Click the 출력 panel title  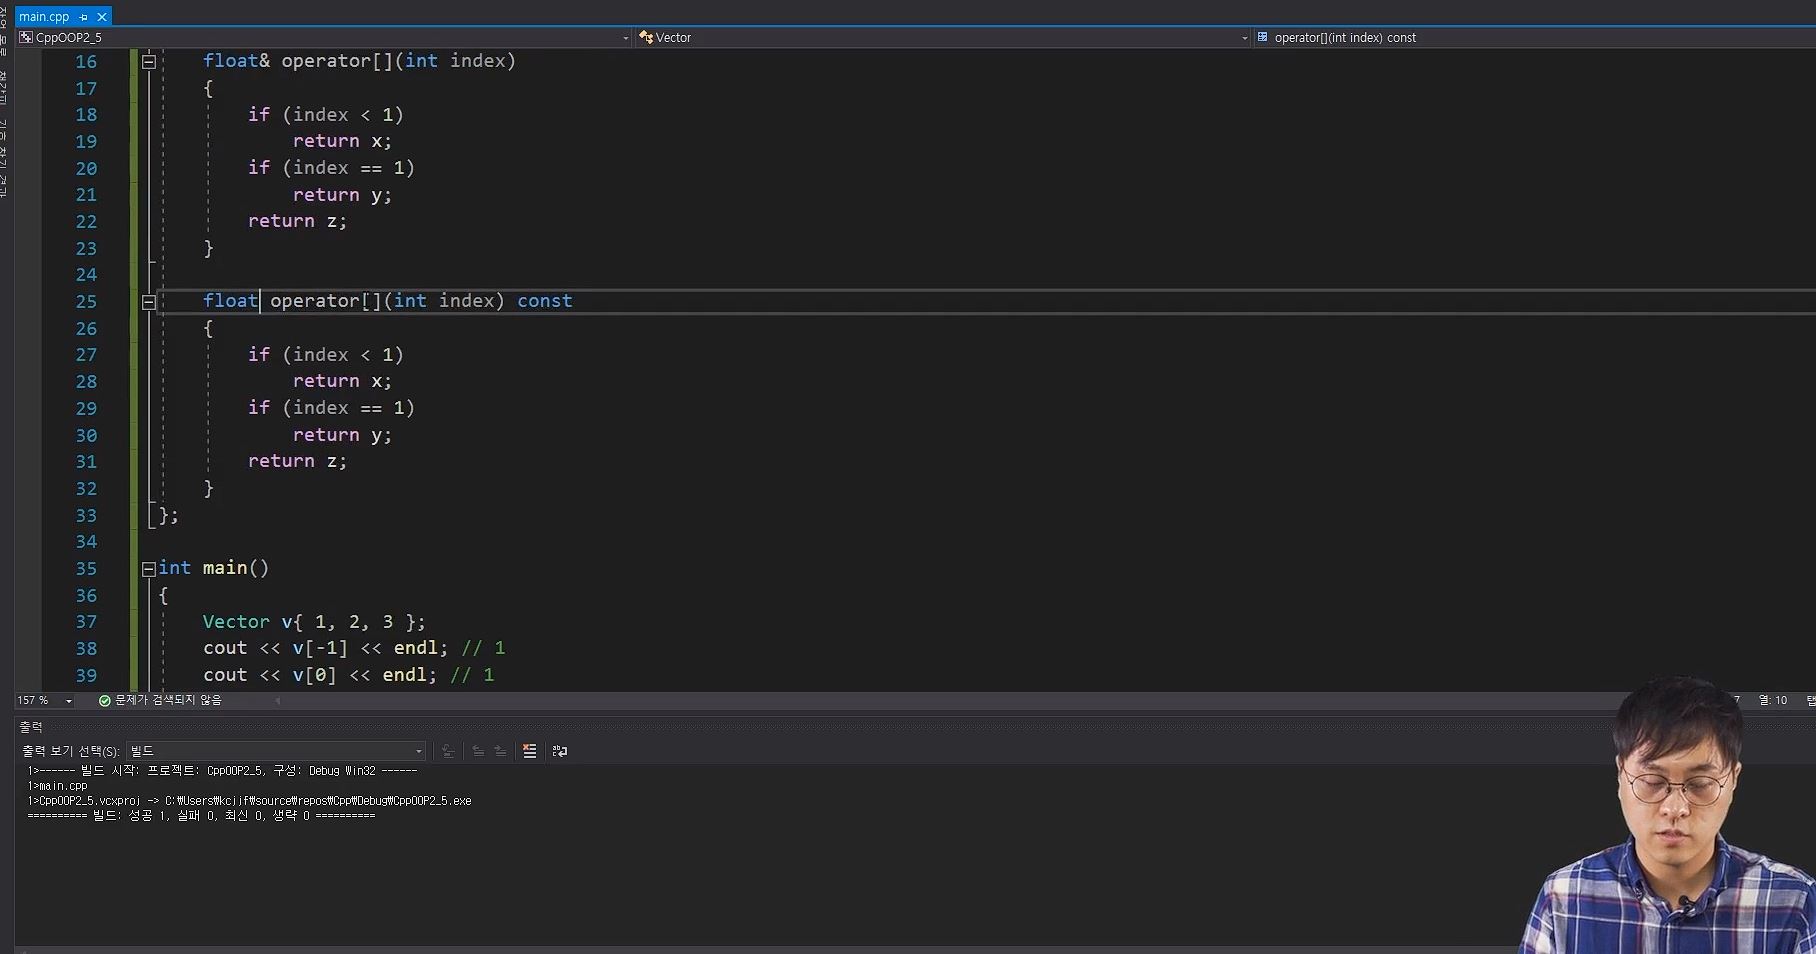coord(31,727)
